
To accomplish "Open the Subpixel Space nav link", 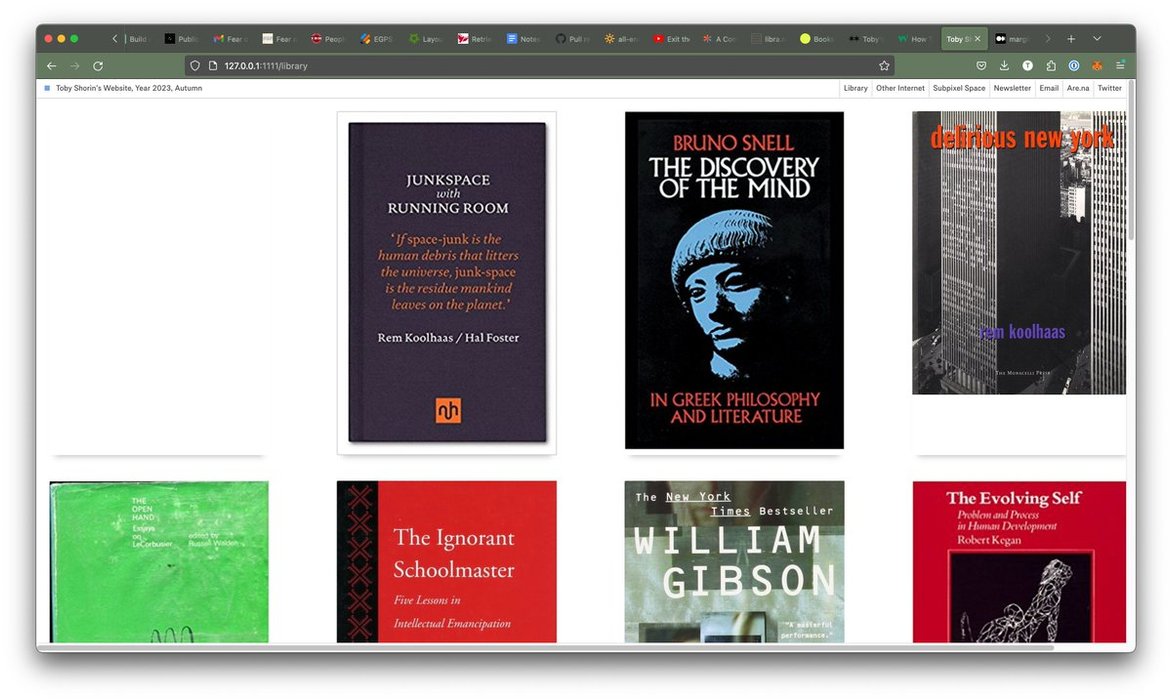I will click(x=959, y=88).
